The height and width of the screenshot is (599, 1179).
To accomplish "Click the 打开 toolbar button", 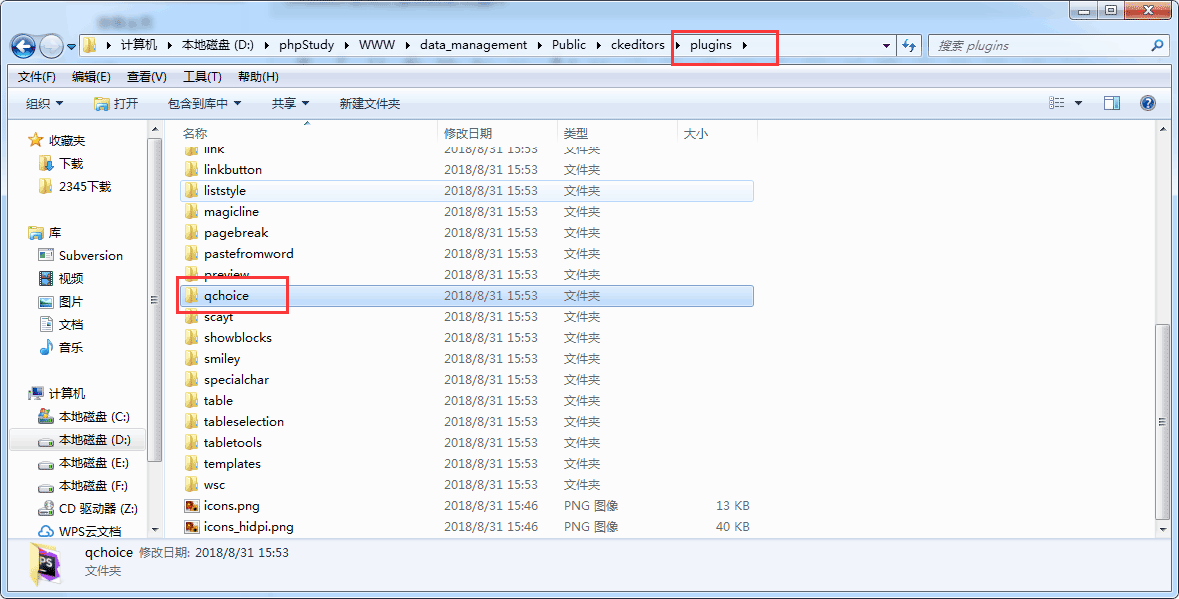I will (x=116, y=103).
